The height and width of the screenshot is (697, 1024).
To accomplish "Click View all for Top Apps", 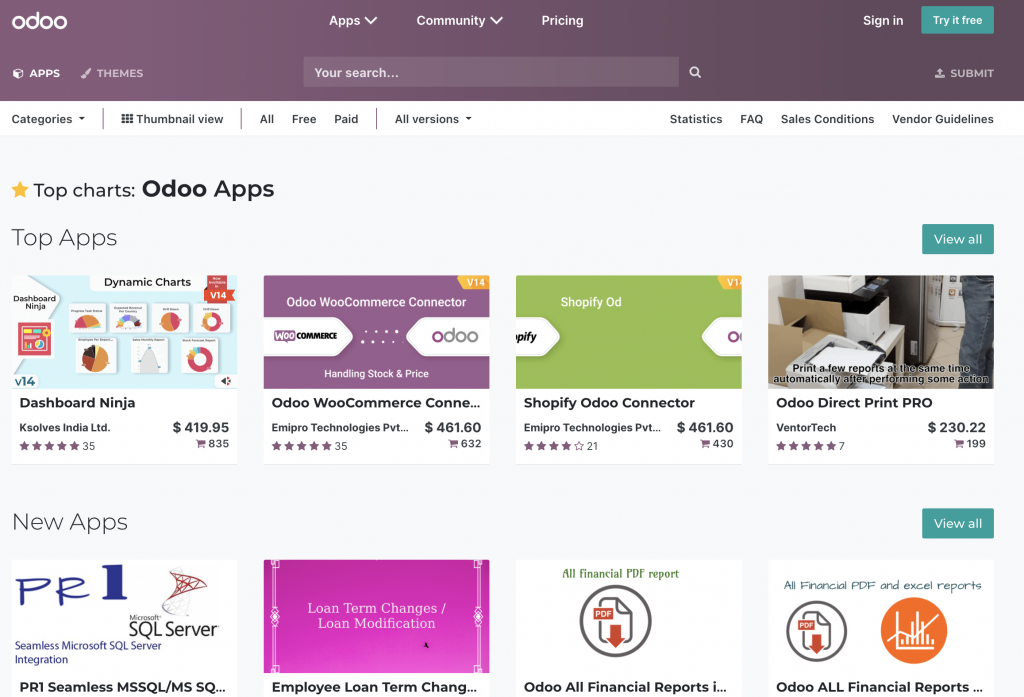I will point(957,239).
